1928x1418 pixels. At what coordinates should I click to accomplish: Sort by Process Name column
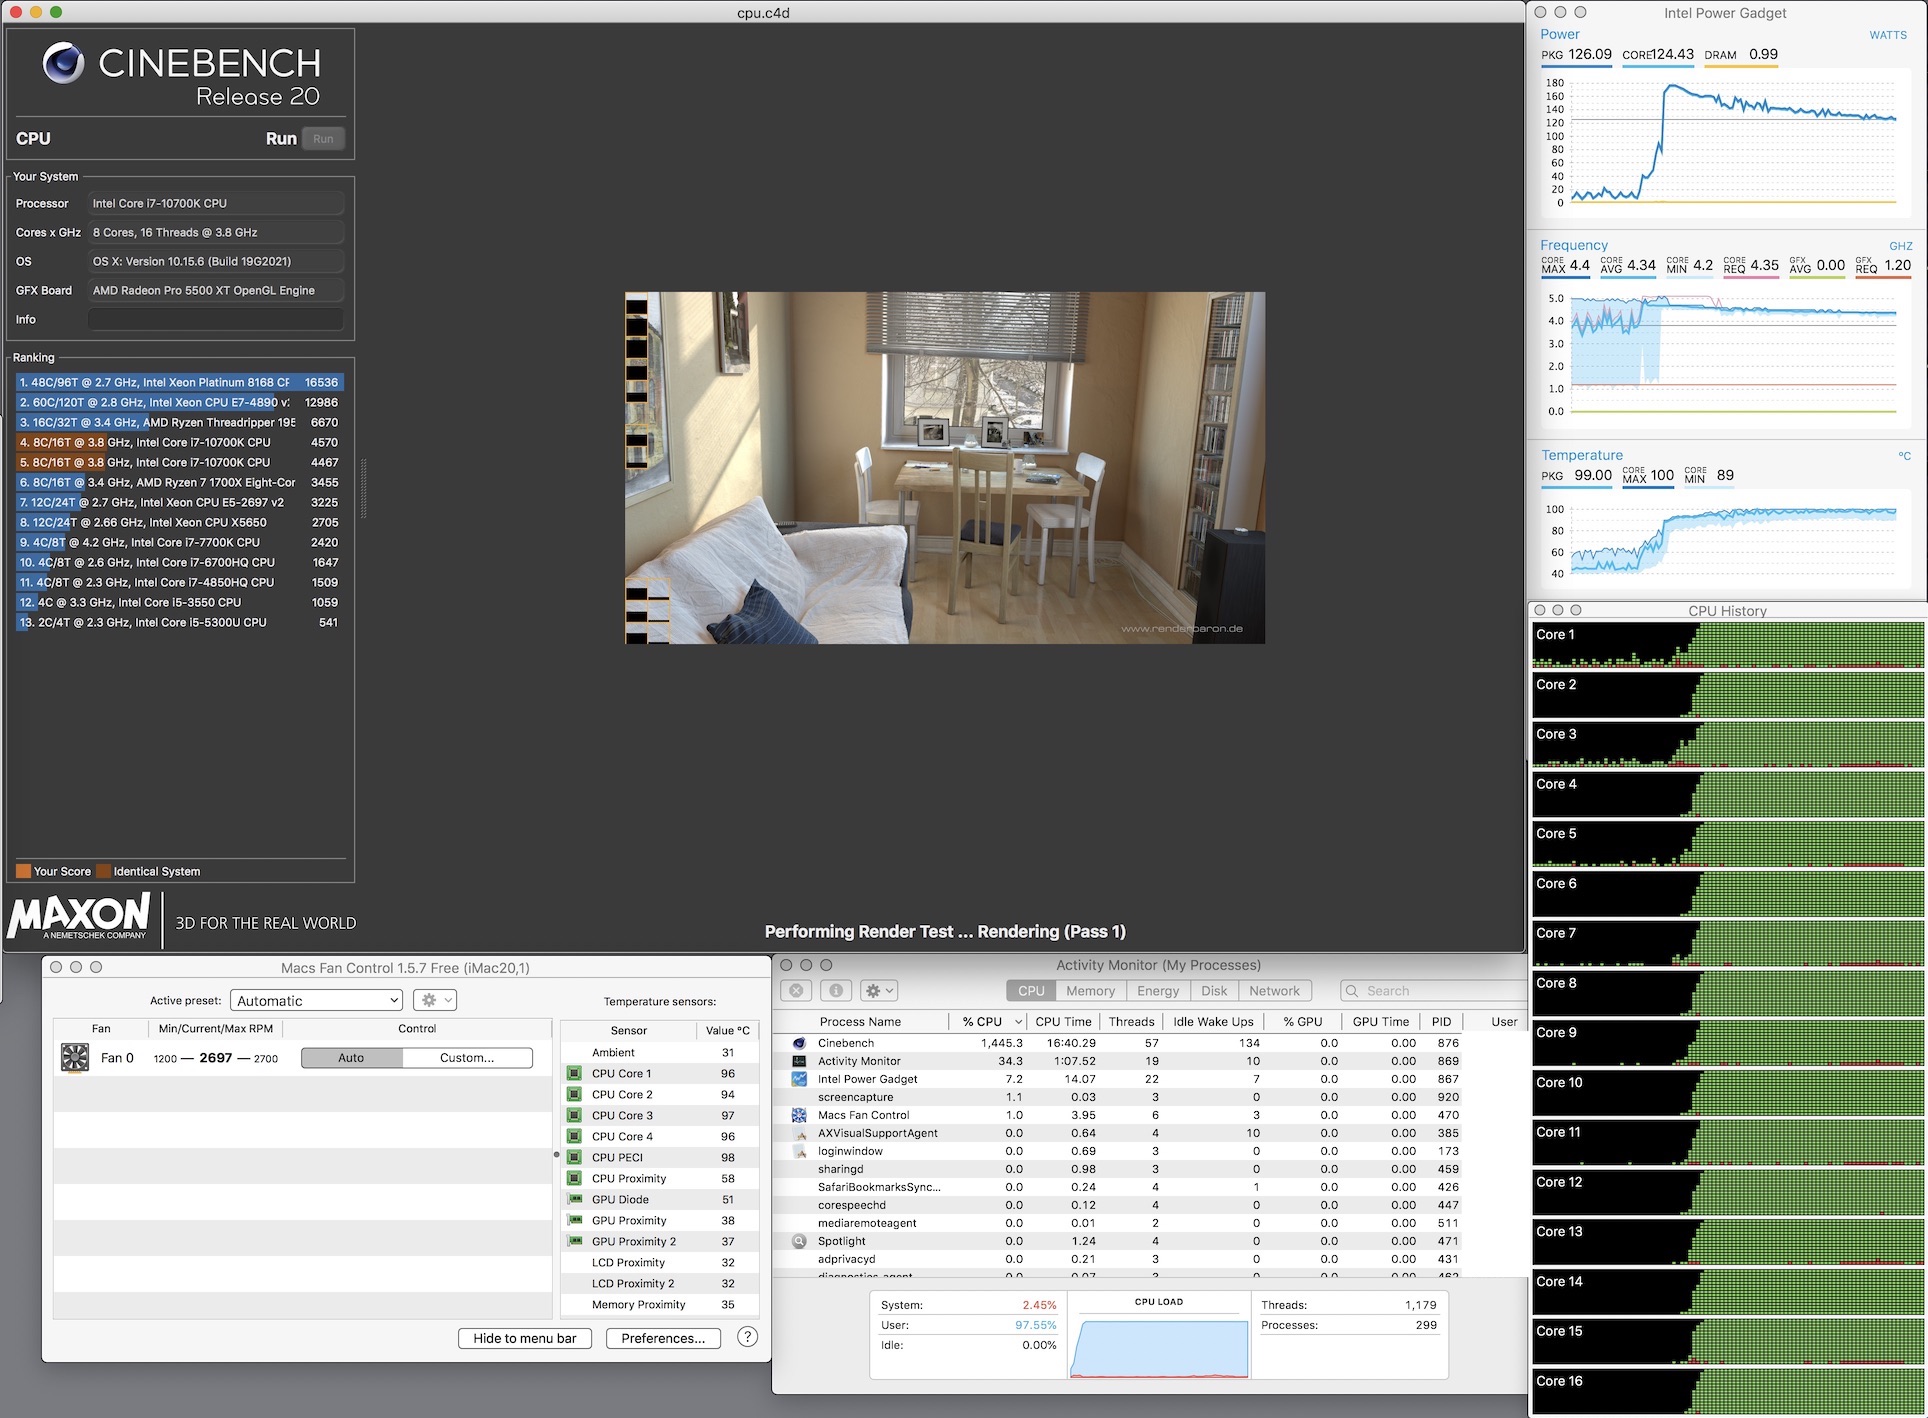[861, 1021]
